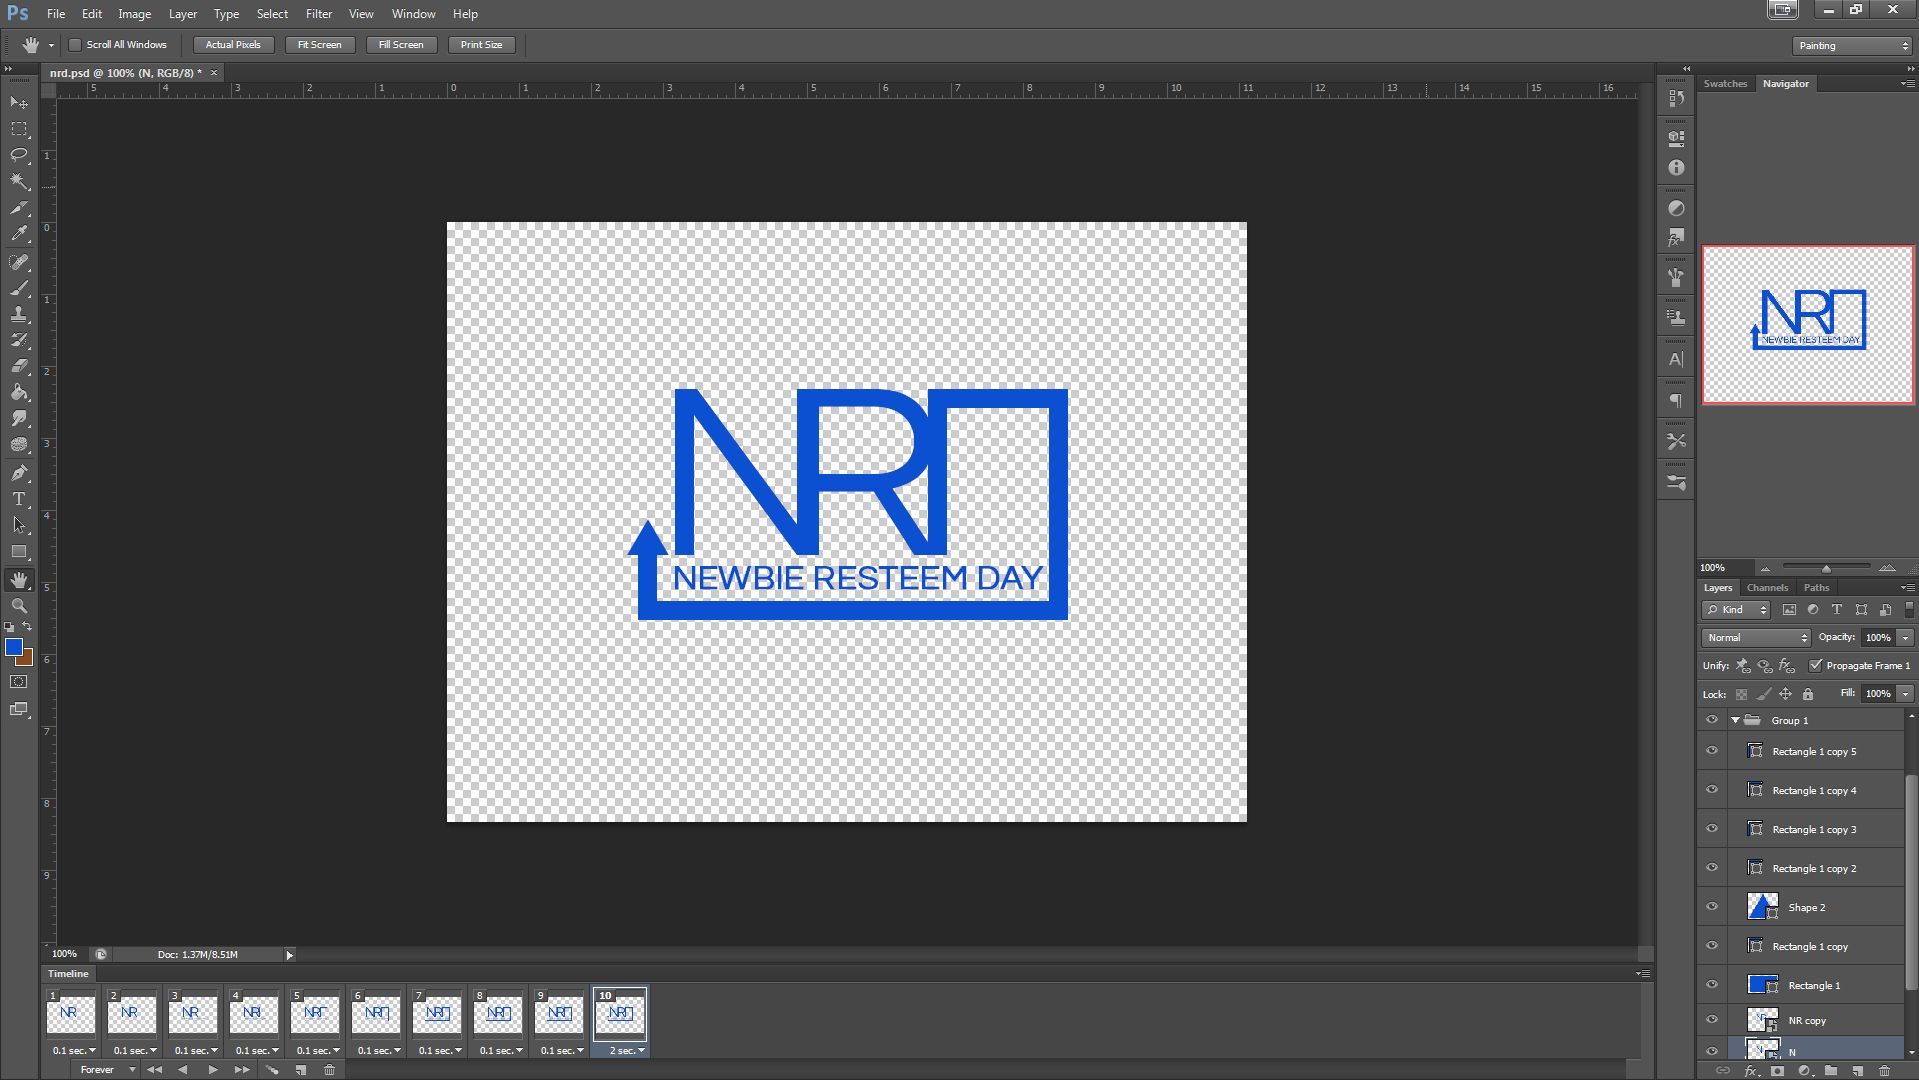
Task: Click the blue foreground color swatch
Action: (13, 647)
